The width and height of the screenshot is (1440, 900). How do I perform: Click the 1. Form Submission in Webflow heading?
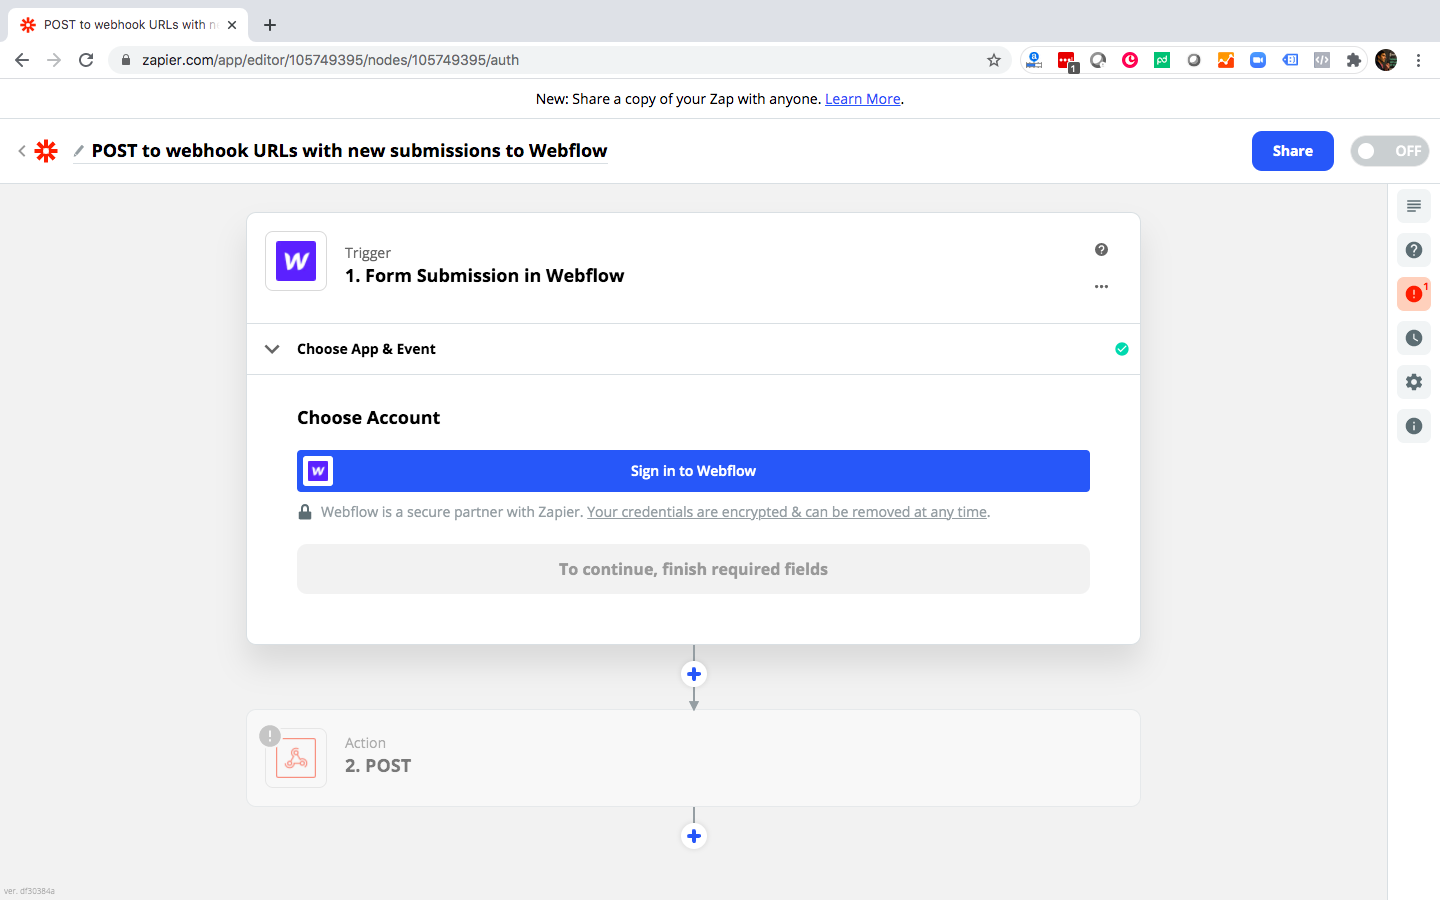click(x=484, y=276)
